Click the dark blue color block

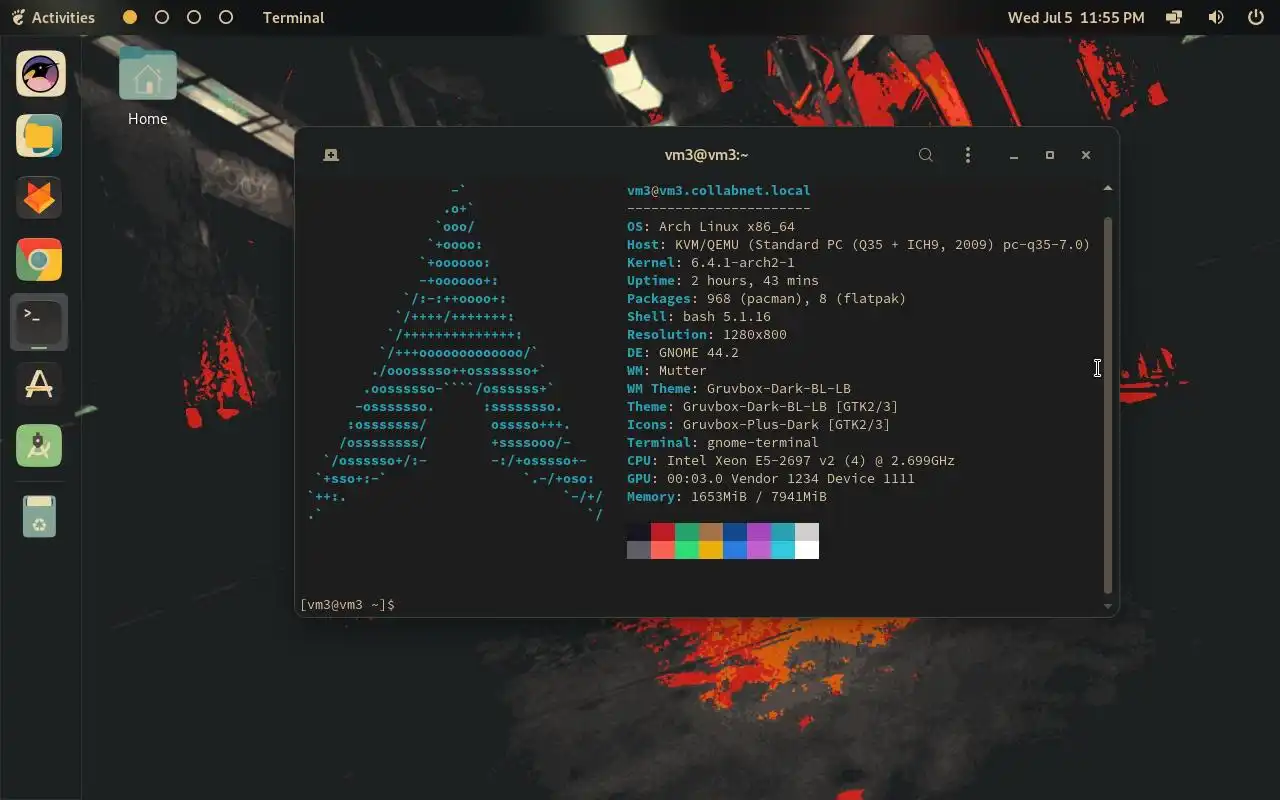pyautogui.click(x=735, y=532)
